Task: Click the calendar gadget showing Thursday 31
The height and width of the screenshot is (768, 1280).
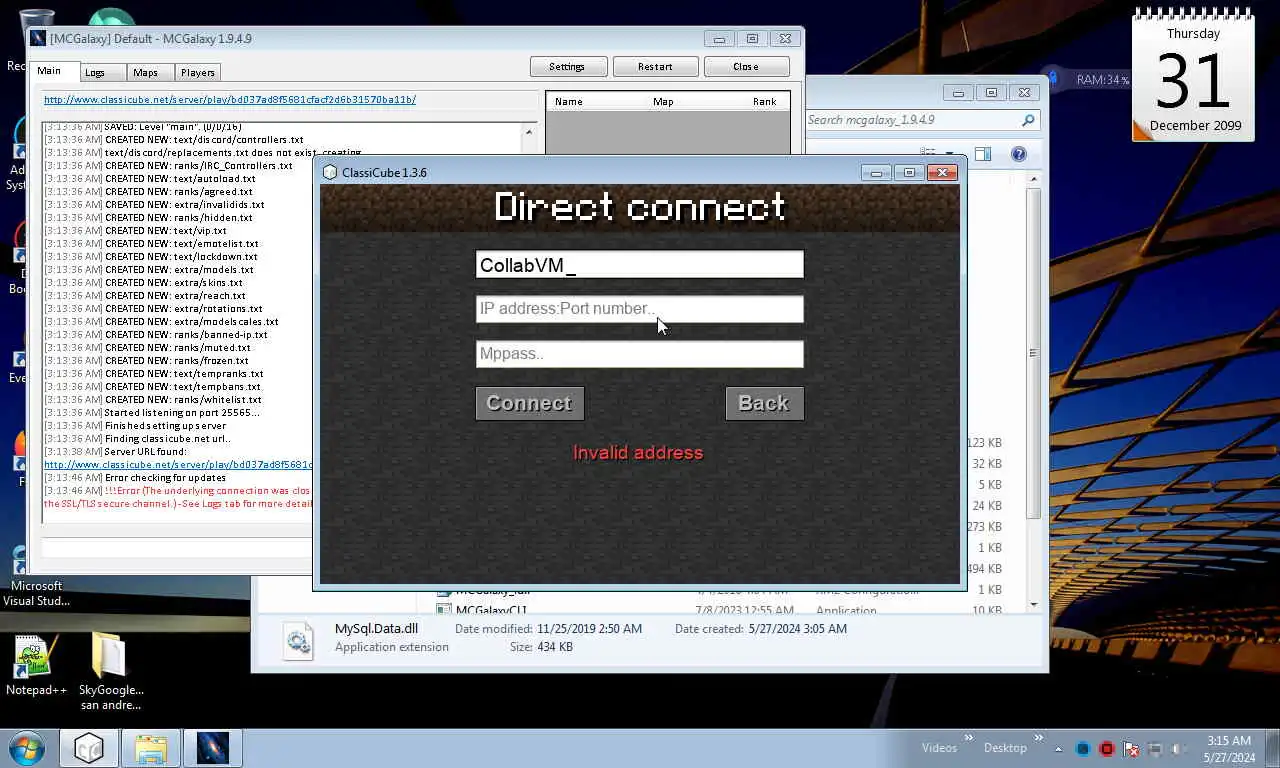Action: 1193,76
